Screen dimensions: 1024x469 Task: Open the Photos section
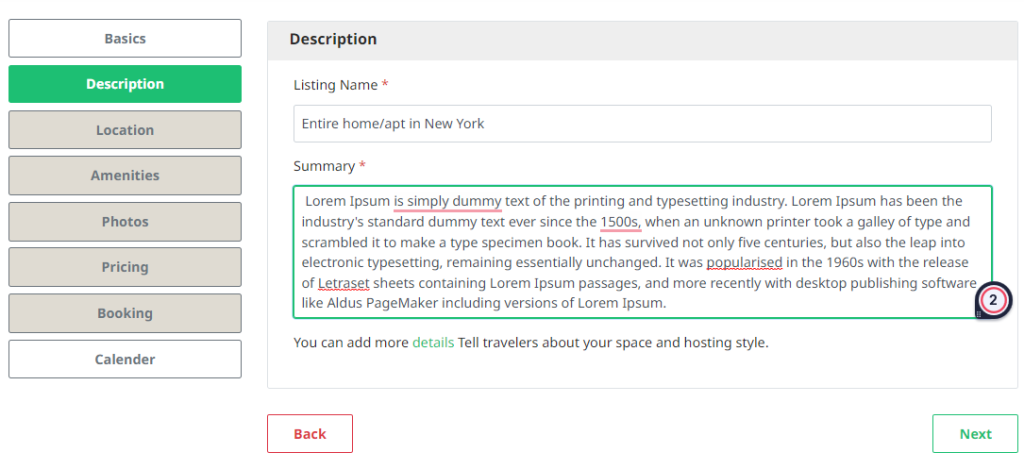point(125,222)
